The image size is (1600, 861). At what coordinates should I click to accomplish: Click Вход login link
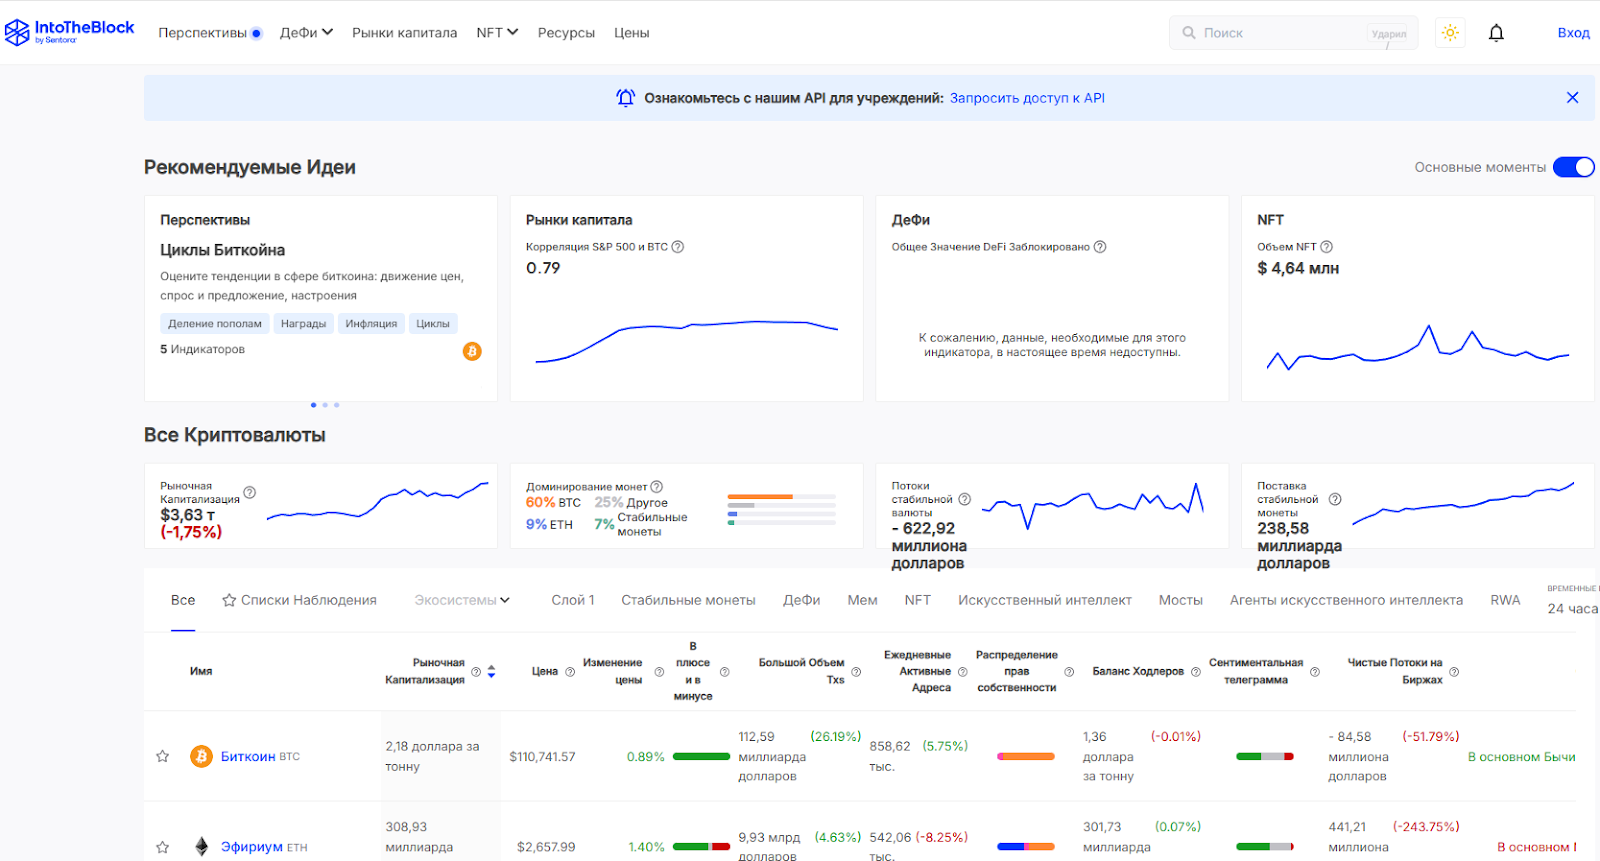point(1573,33)
